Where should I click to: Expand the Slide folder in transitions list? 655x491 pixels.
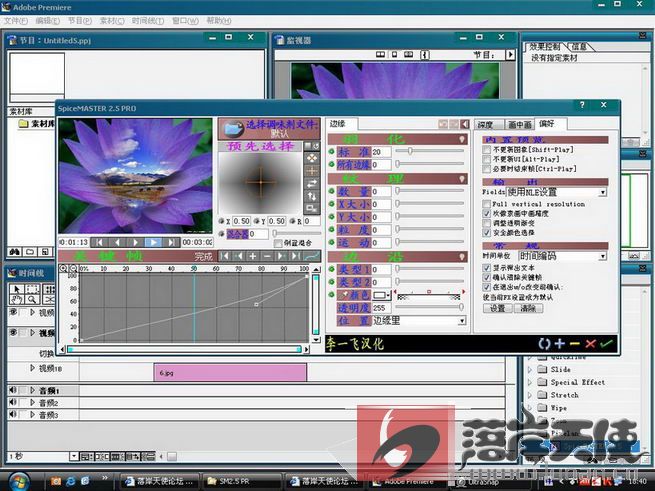click(530, 369)
